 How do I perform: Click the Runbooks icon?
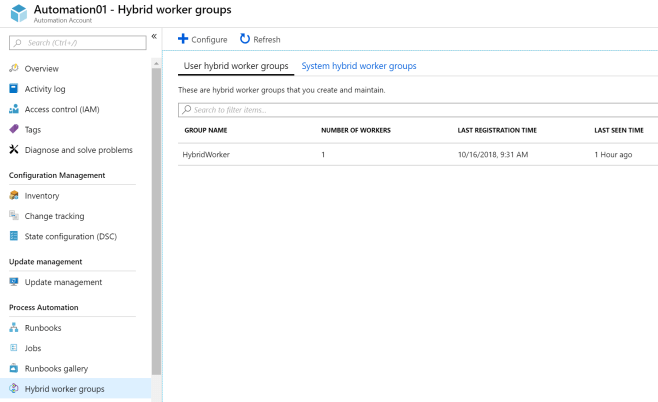[x=14, y=327]
